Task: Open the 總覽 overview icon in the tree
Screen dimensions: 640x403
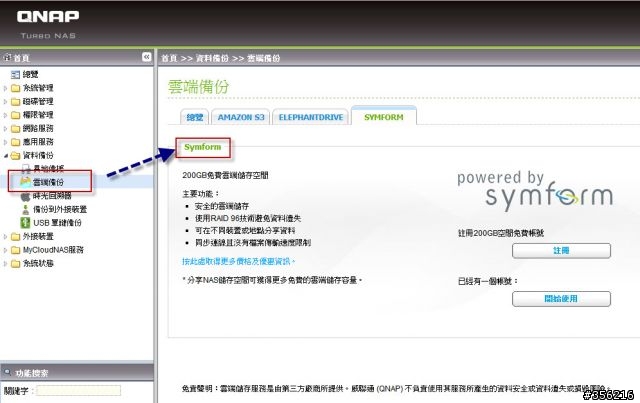Action: [x=16, y=74]
